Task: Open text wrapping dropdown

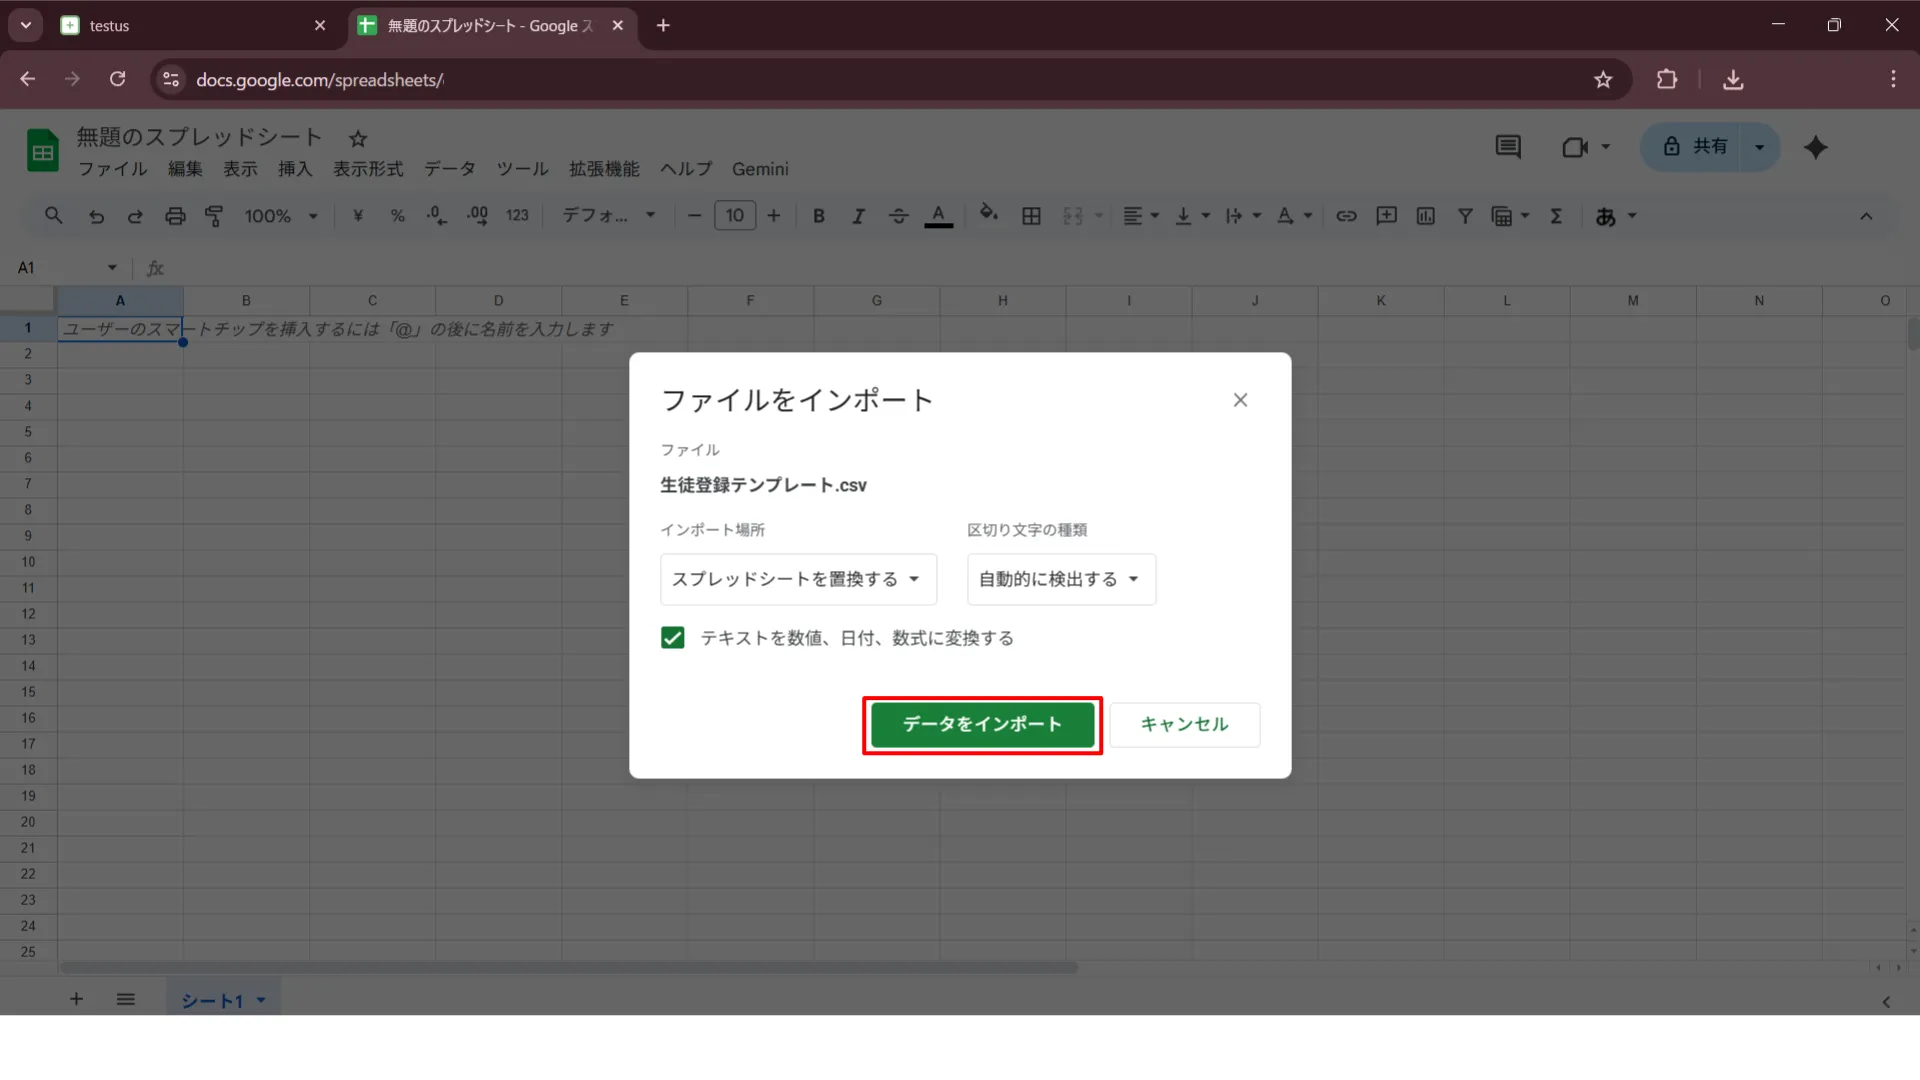Action: pos(1244,216)
